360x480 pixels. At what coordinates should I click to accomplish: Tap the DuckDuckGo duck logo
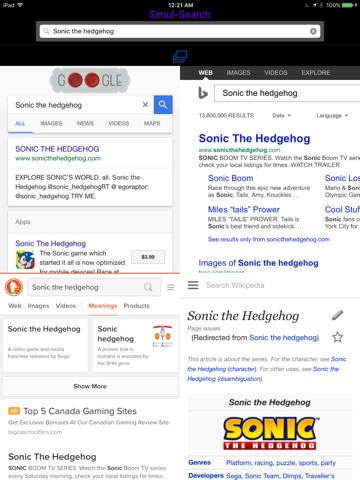click(14, 287)
